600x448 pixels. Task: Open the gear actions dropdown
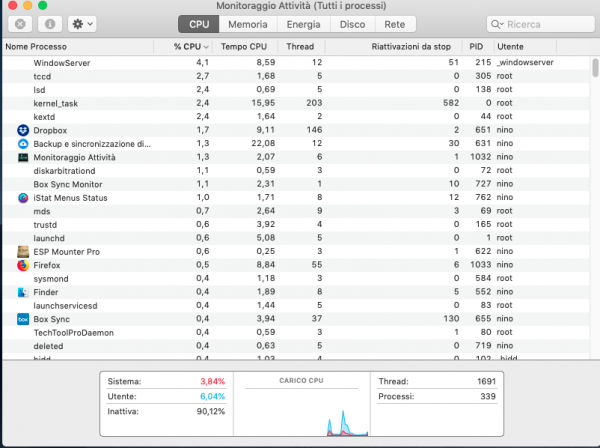point(82,24)
